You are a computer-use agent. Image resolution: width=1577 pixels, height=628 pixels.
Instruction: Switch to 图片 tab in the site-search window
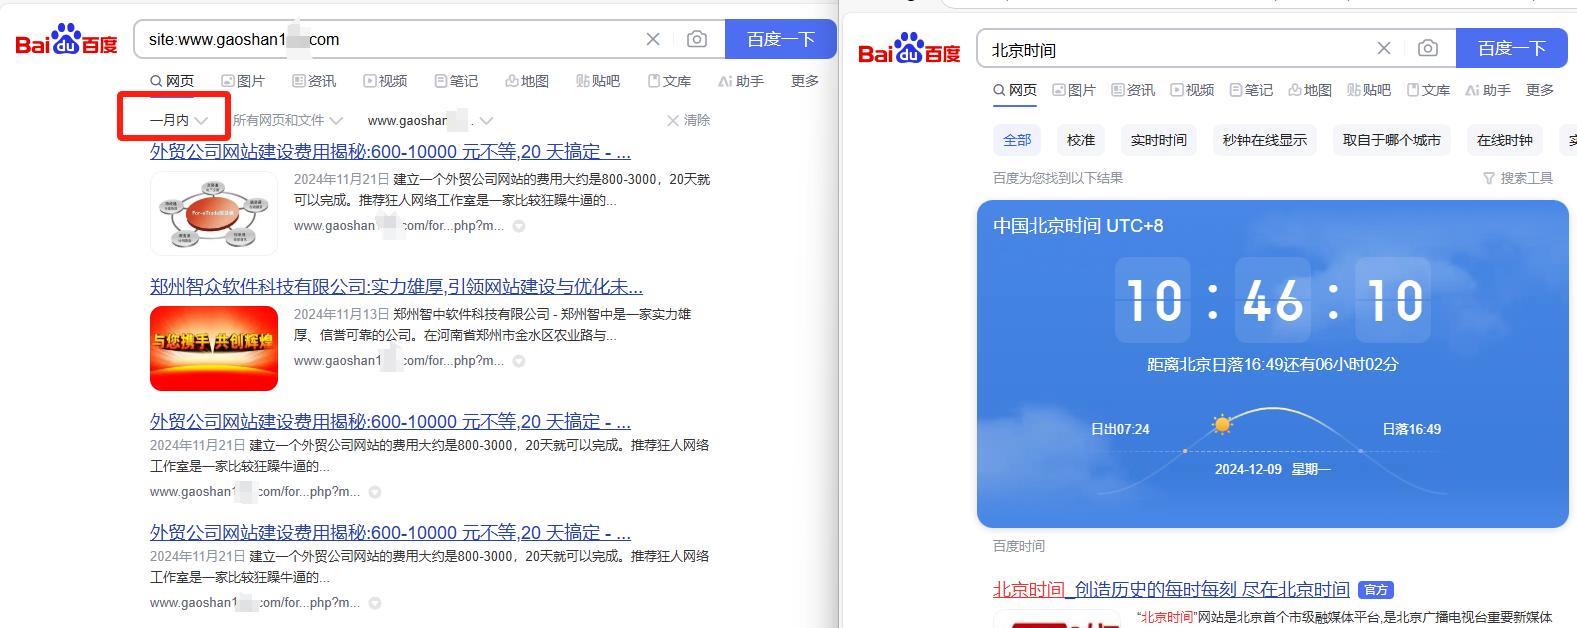click(243, 81)
